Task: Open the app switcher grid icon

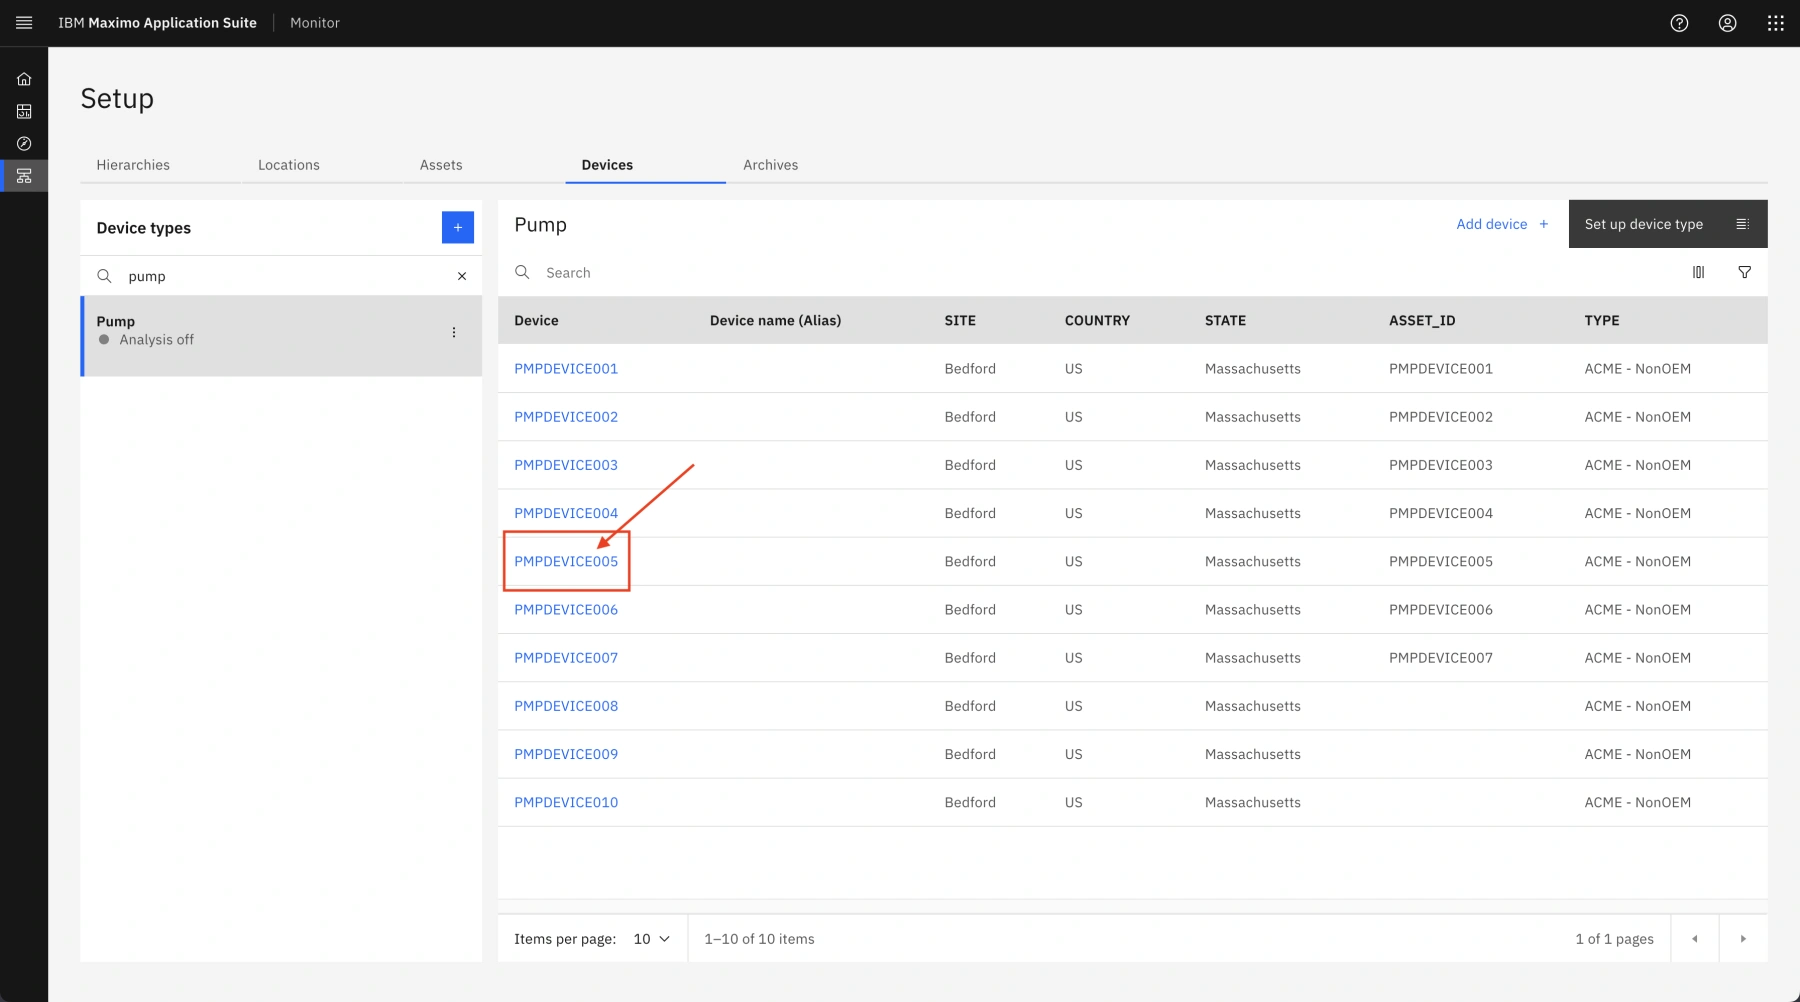Action: [x=1775, y=23]
